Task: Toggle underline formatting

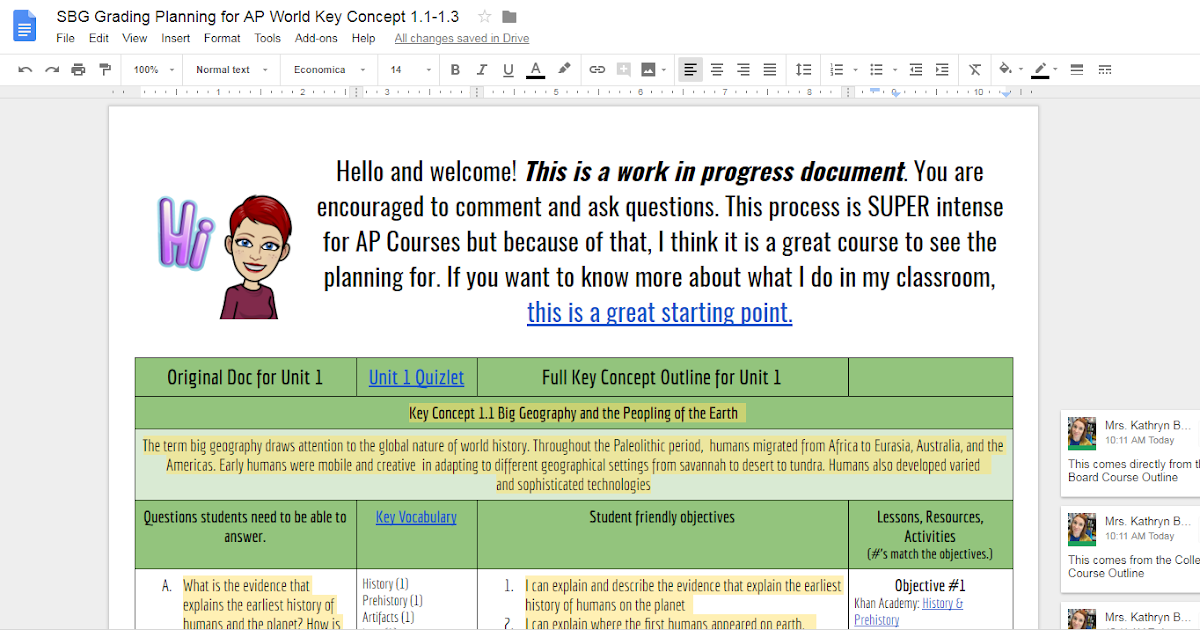Action: tap(509, 69)
